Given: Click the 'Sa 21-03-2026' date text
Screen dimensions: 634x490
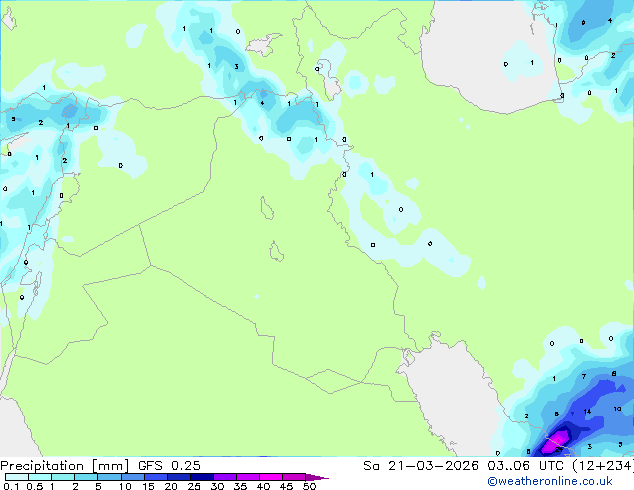Looking at the screenshot, I should tap(421, 466).
